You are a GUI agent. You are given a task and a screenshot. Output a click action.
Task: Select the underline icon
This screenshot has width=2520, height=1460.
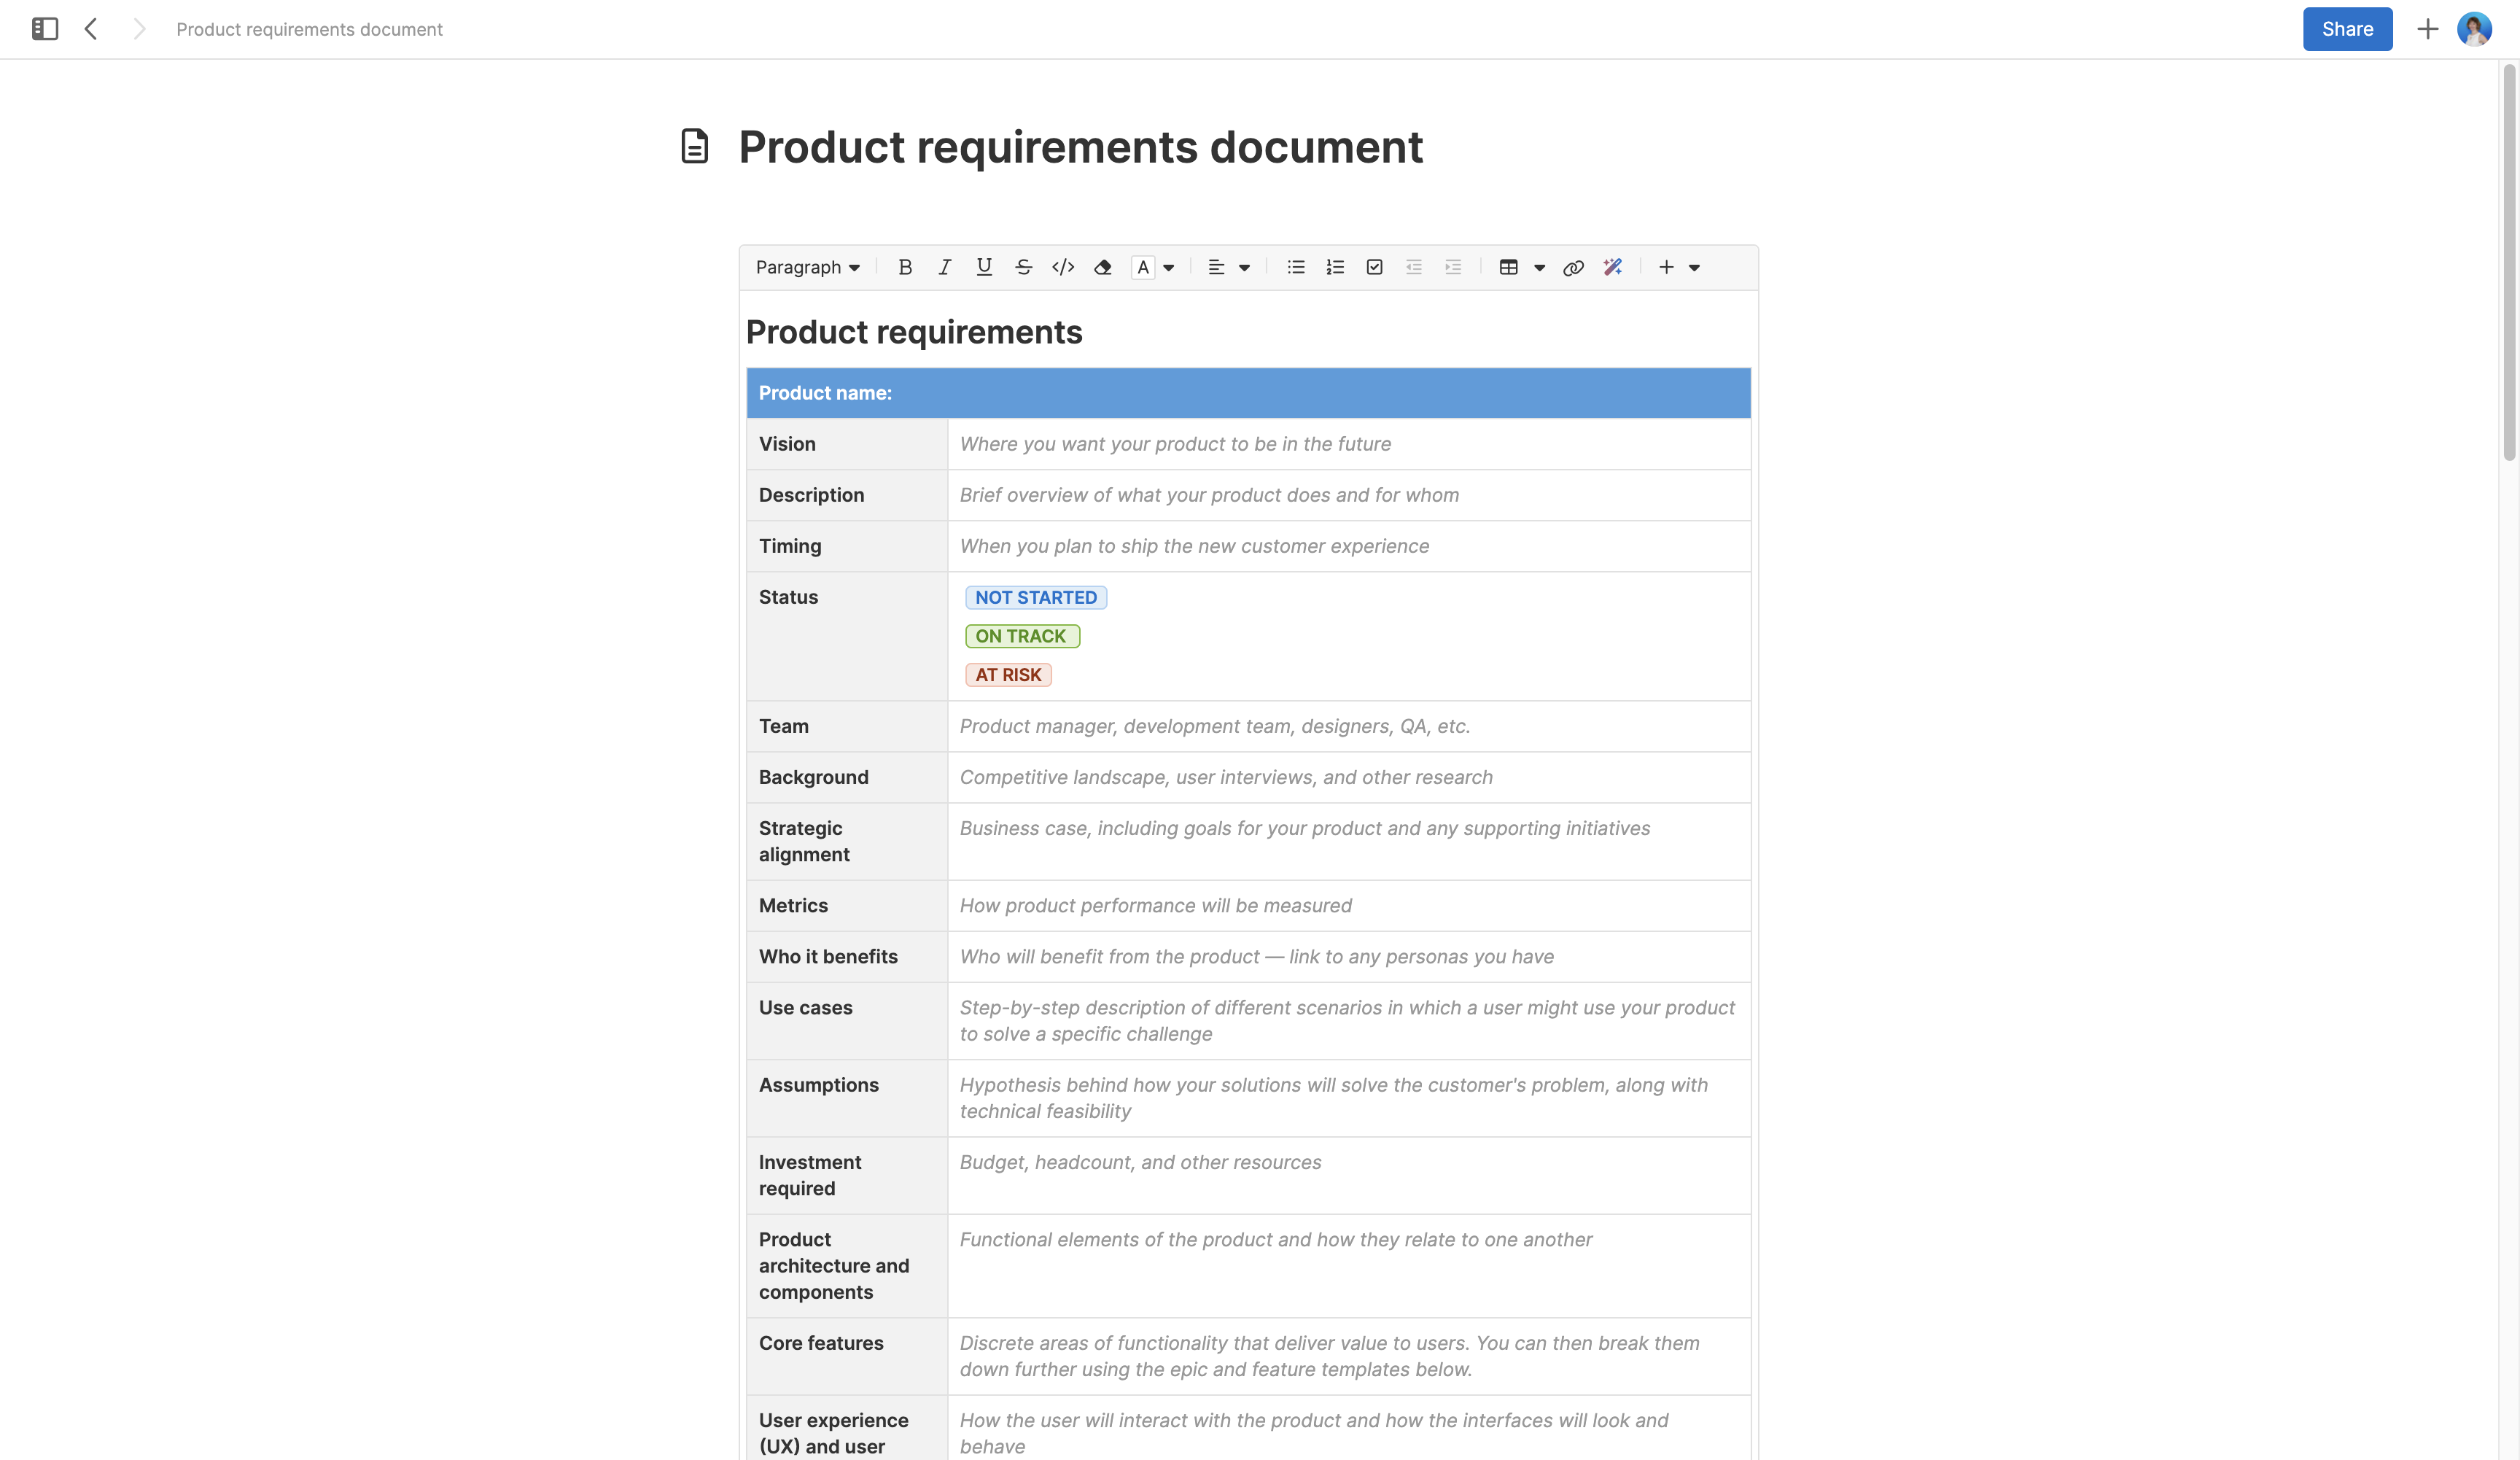pyautogui.click(x=984, y=267)
